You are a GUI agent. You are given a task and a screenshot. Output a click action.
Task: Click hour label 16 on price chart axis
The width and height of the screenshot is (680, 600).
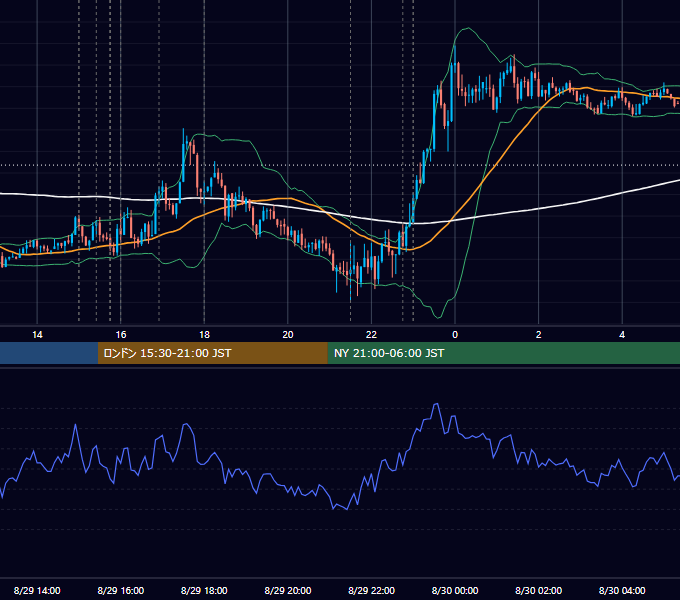point(121,335)
